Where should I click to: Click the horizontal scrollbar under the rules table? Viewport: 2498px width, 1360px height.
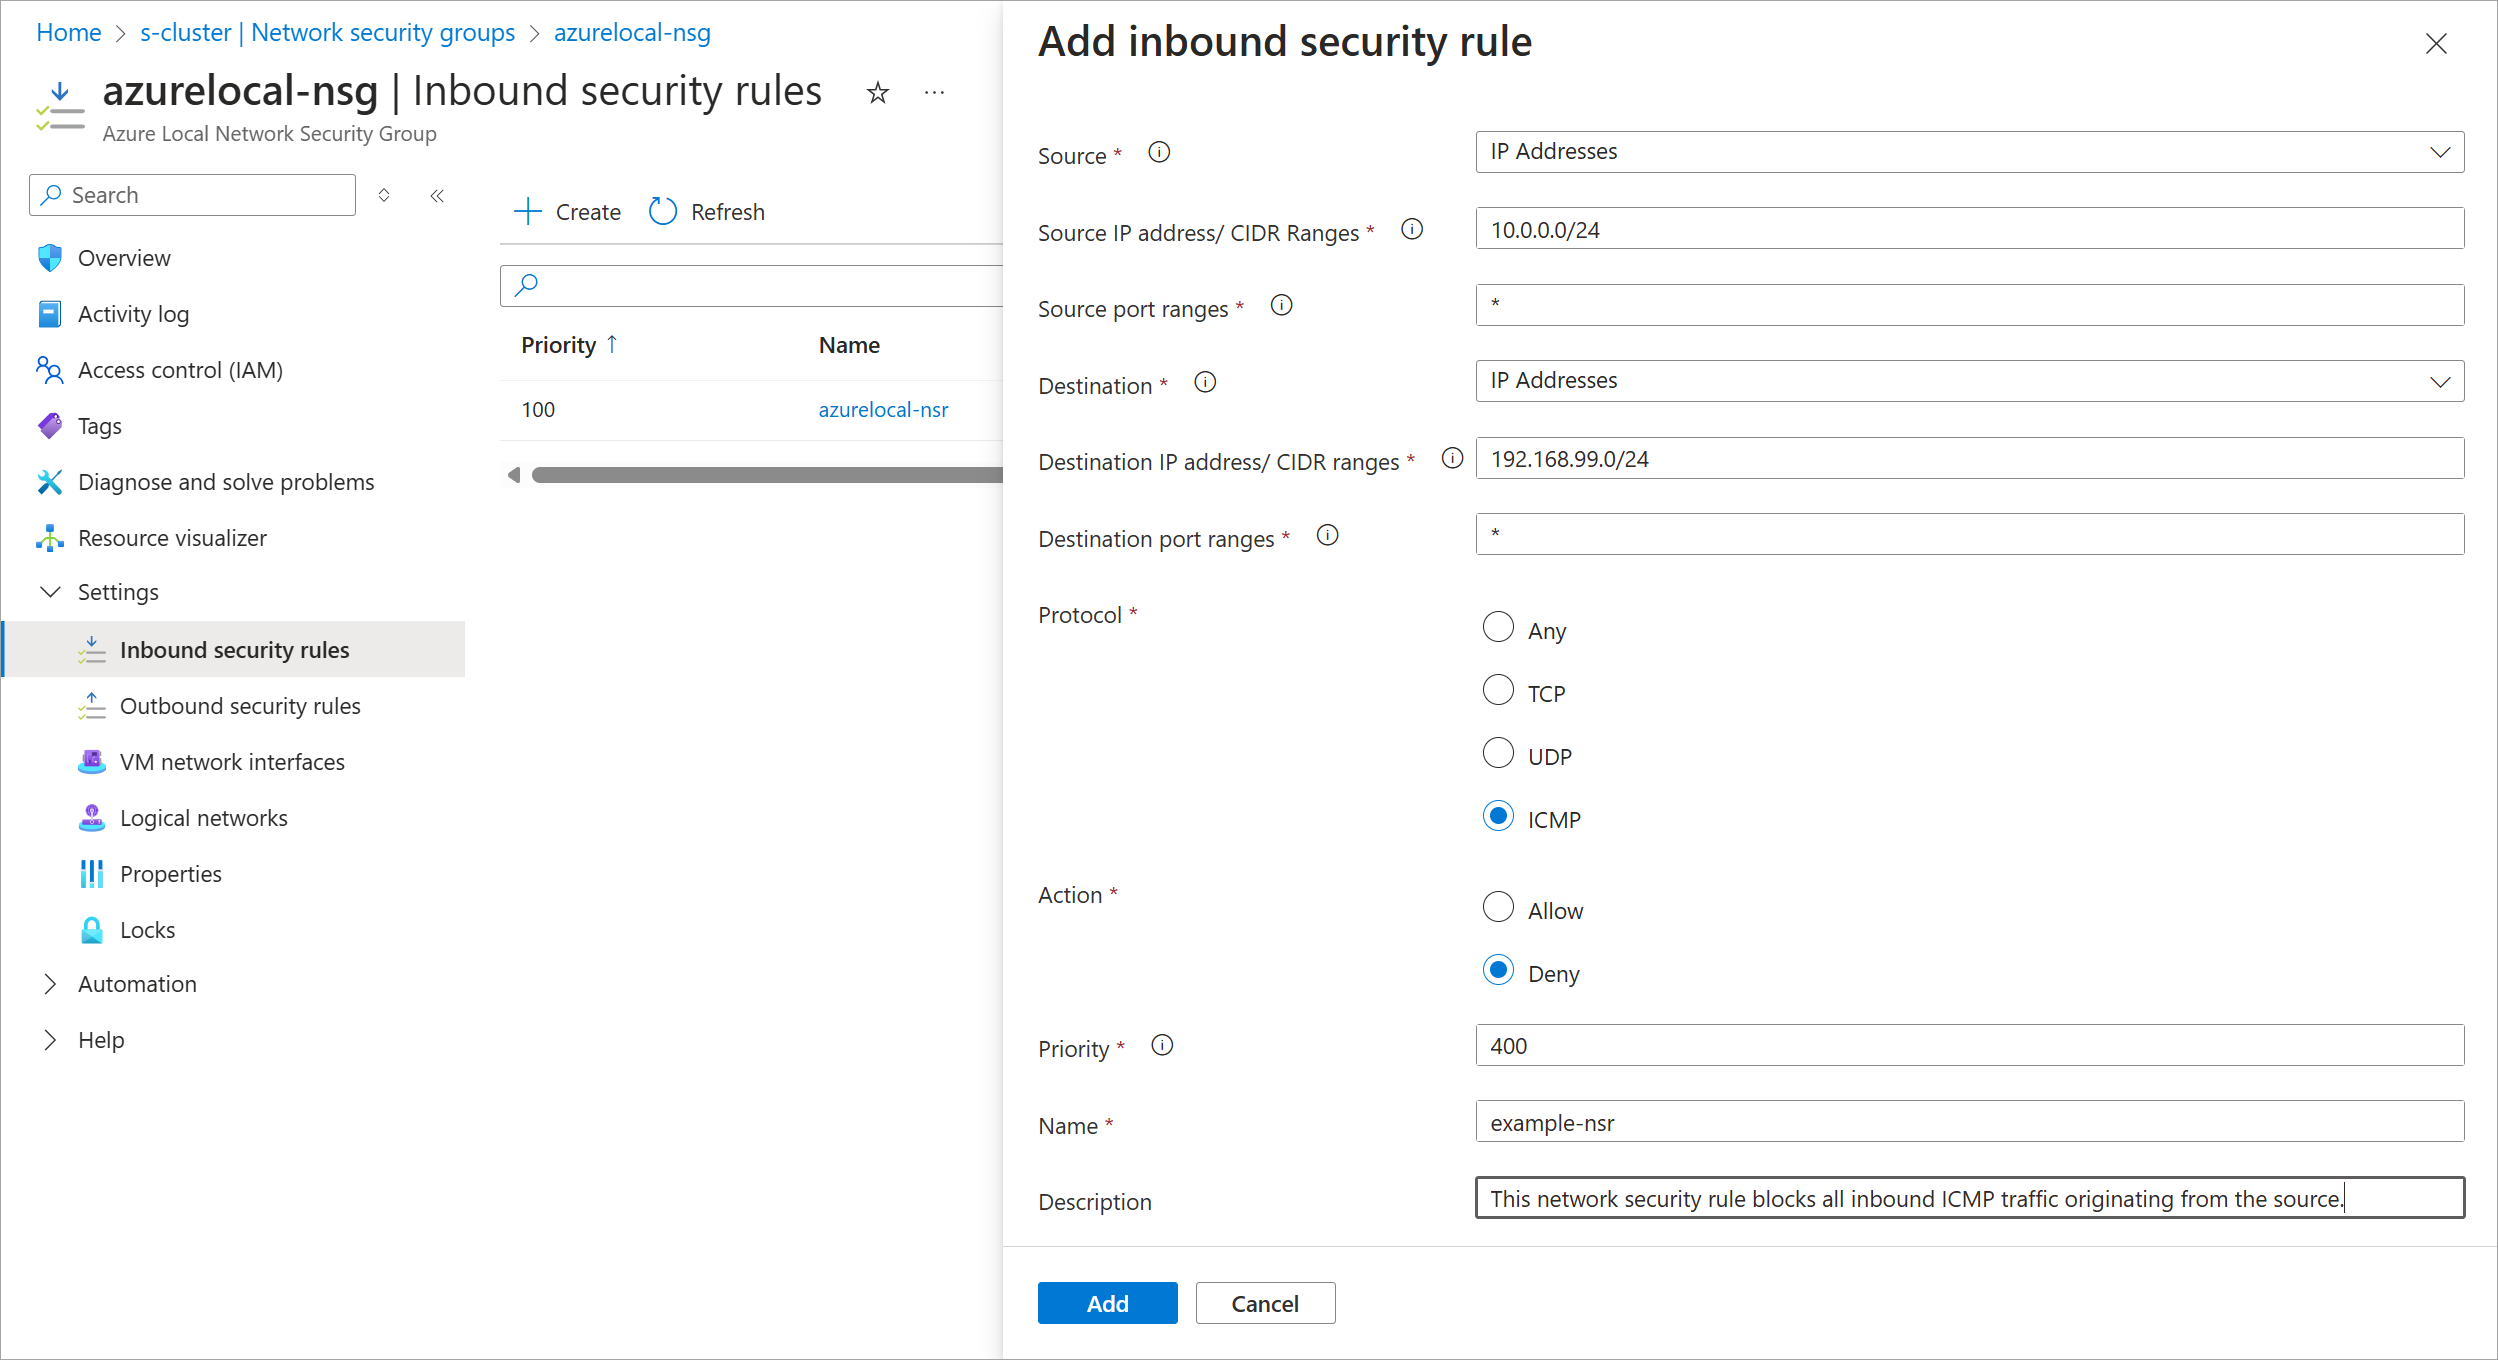pyautogui.click(x=766, y=475)
